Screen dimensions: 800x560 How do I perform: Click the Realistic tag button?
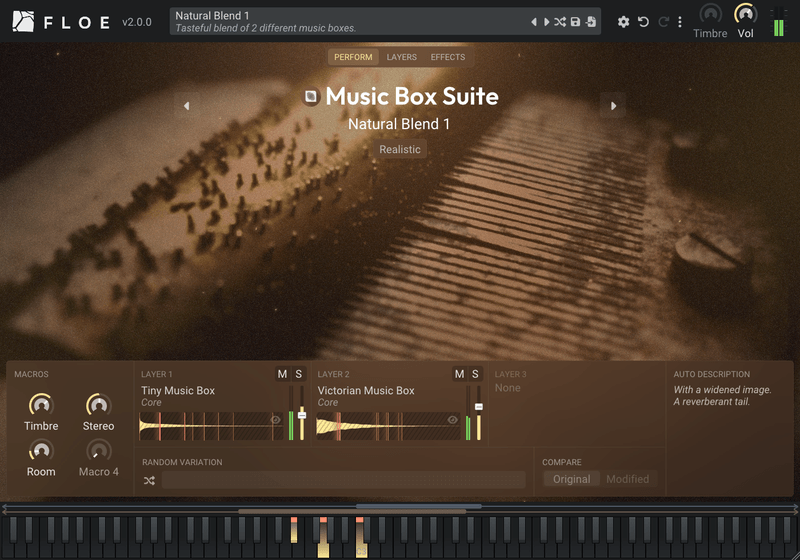[399, 149]
